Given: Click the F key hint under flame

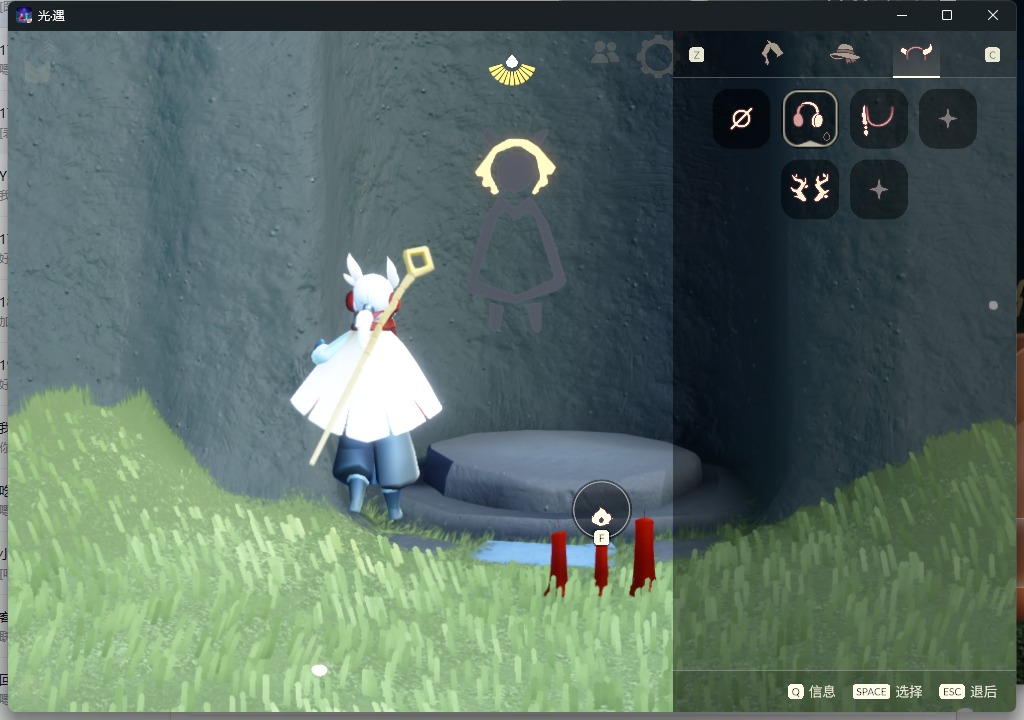Looking at the screenshot, I should [601, 538].
